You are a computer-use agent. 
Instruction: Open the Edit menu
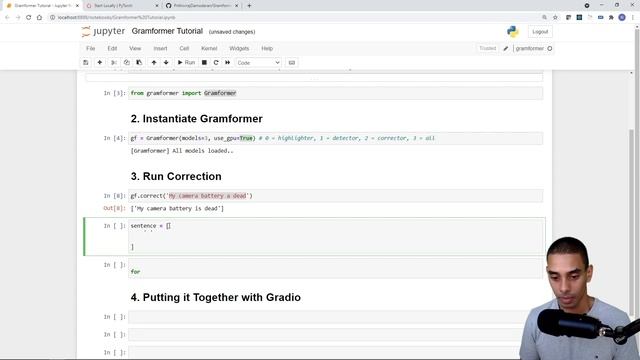112,48
